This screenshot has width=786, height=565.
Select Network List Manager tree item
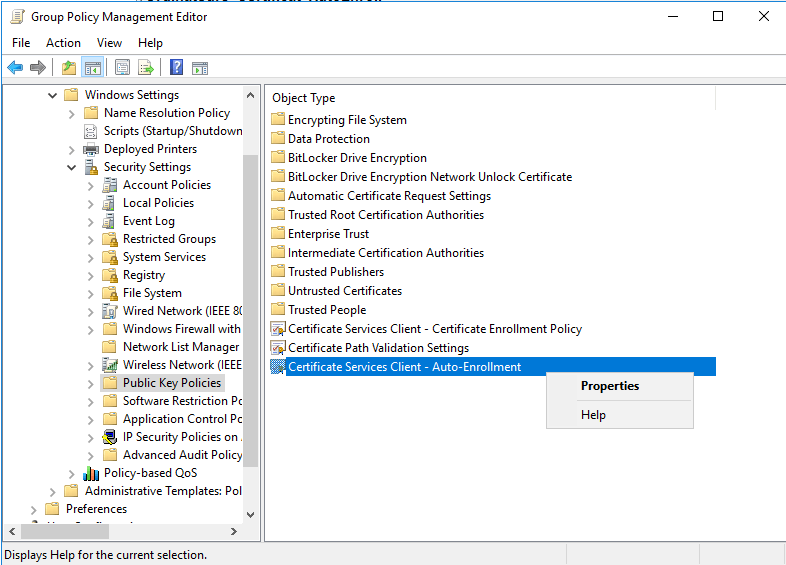[181, 347]
